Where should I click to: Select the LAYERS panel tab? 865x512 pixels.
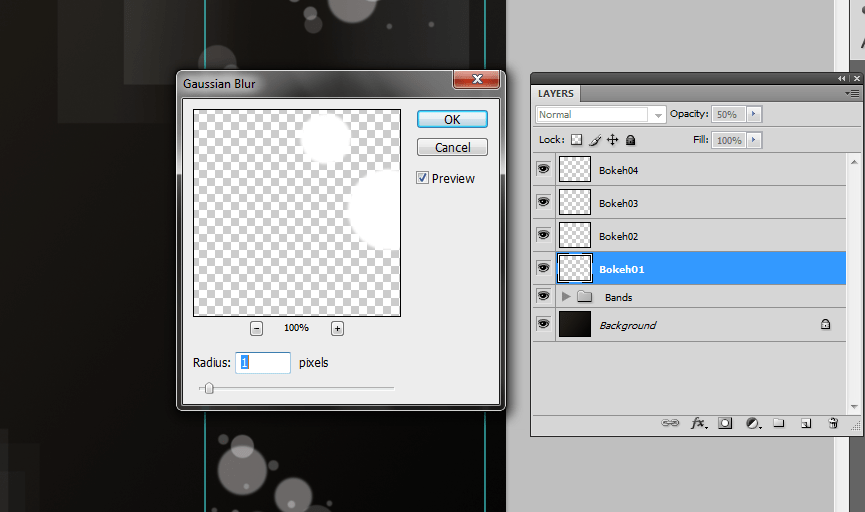(556, 94)
